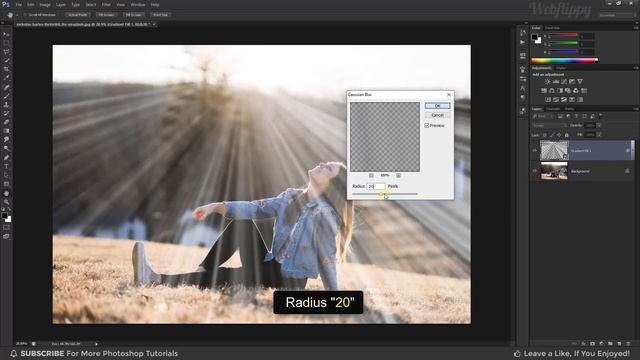This screenshot has width=640, height=360.
Task: Open the Image menu
Action: (x=45, y=5)
